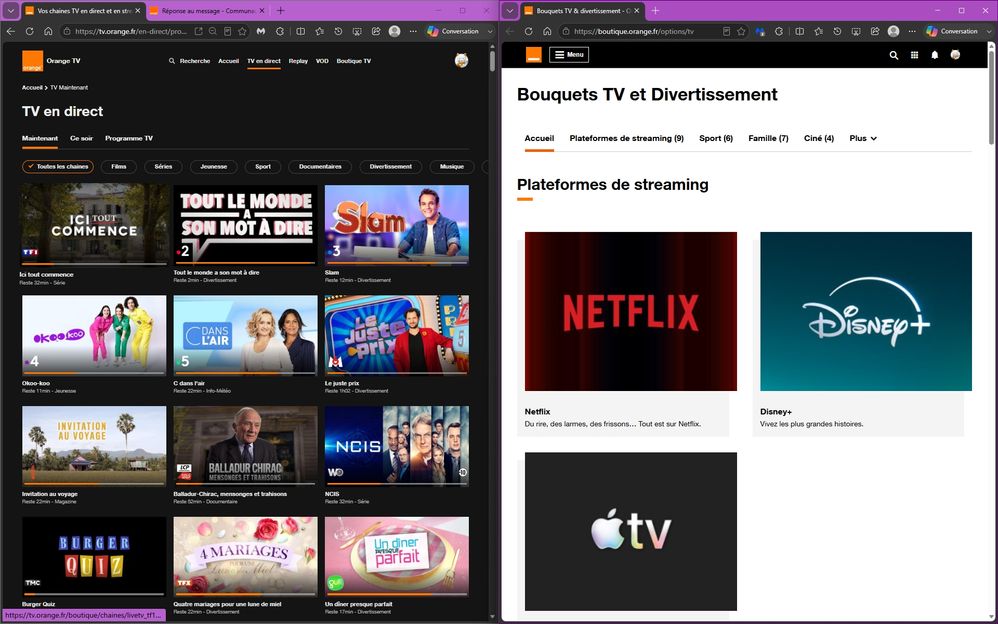Open Accueil in Orange TV navigation

pos(228,61)
